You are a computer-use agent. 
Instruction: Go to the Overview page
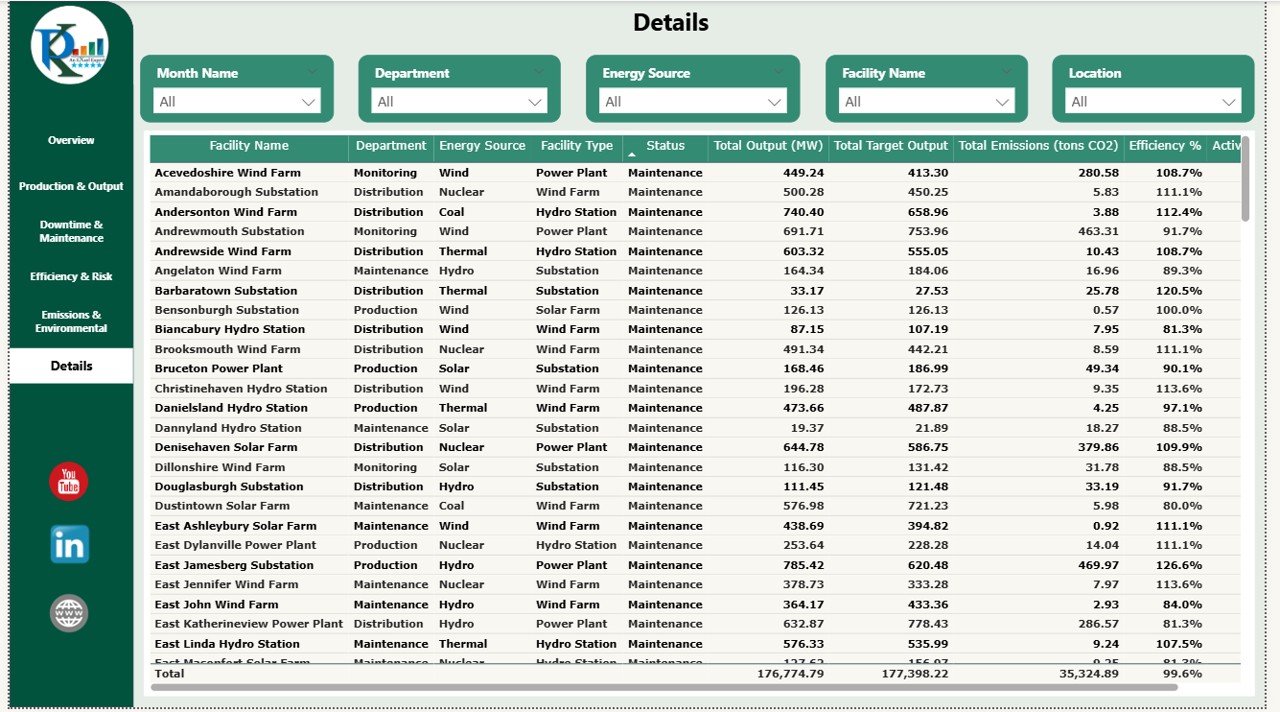tap(71, 140)
